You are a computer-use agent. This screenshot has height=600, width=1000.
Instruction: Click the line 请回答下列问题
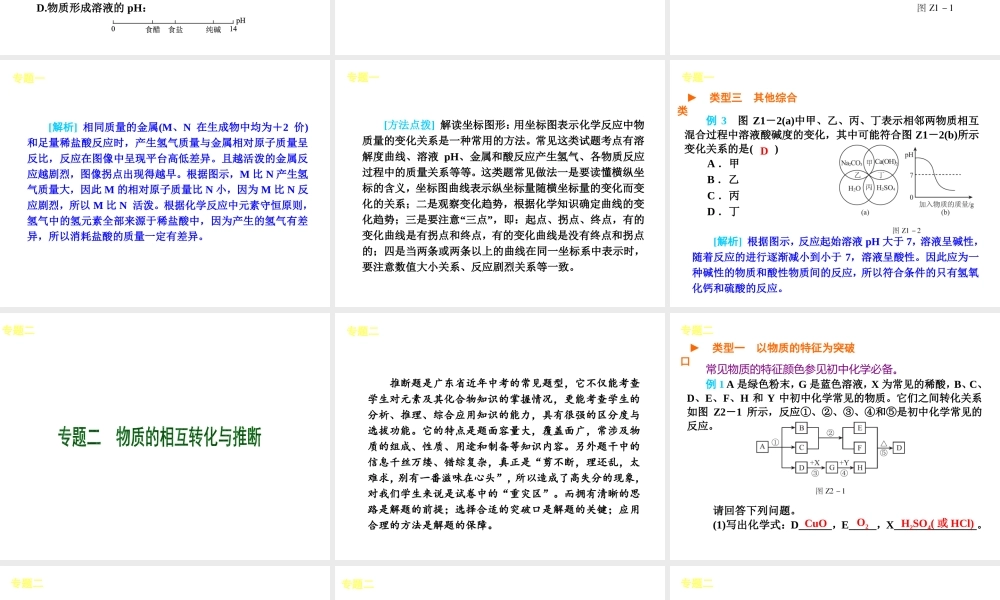click(x=754, y=511)
